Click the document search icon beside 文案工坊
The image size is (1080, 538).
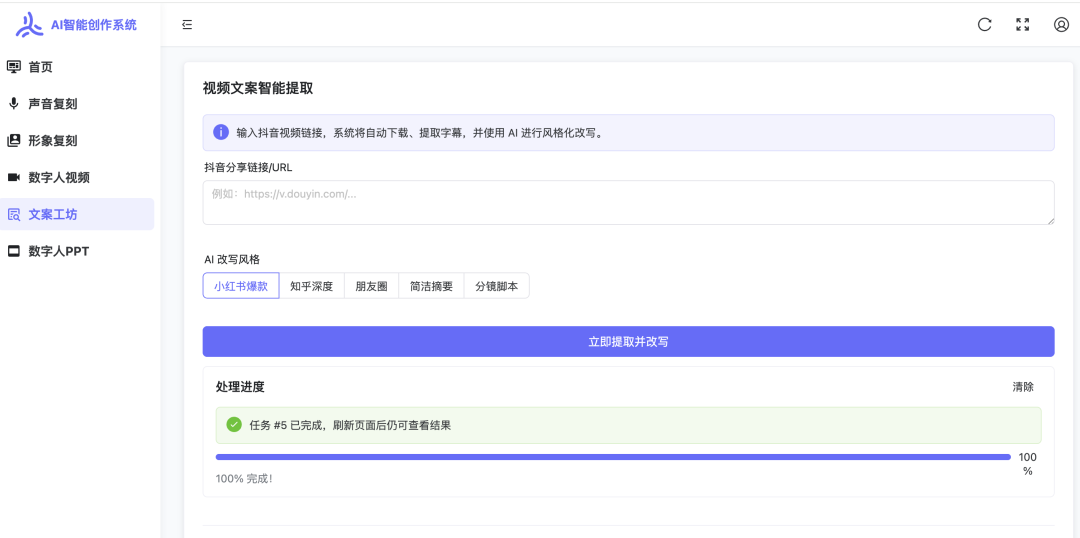click(14, 214)
